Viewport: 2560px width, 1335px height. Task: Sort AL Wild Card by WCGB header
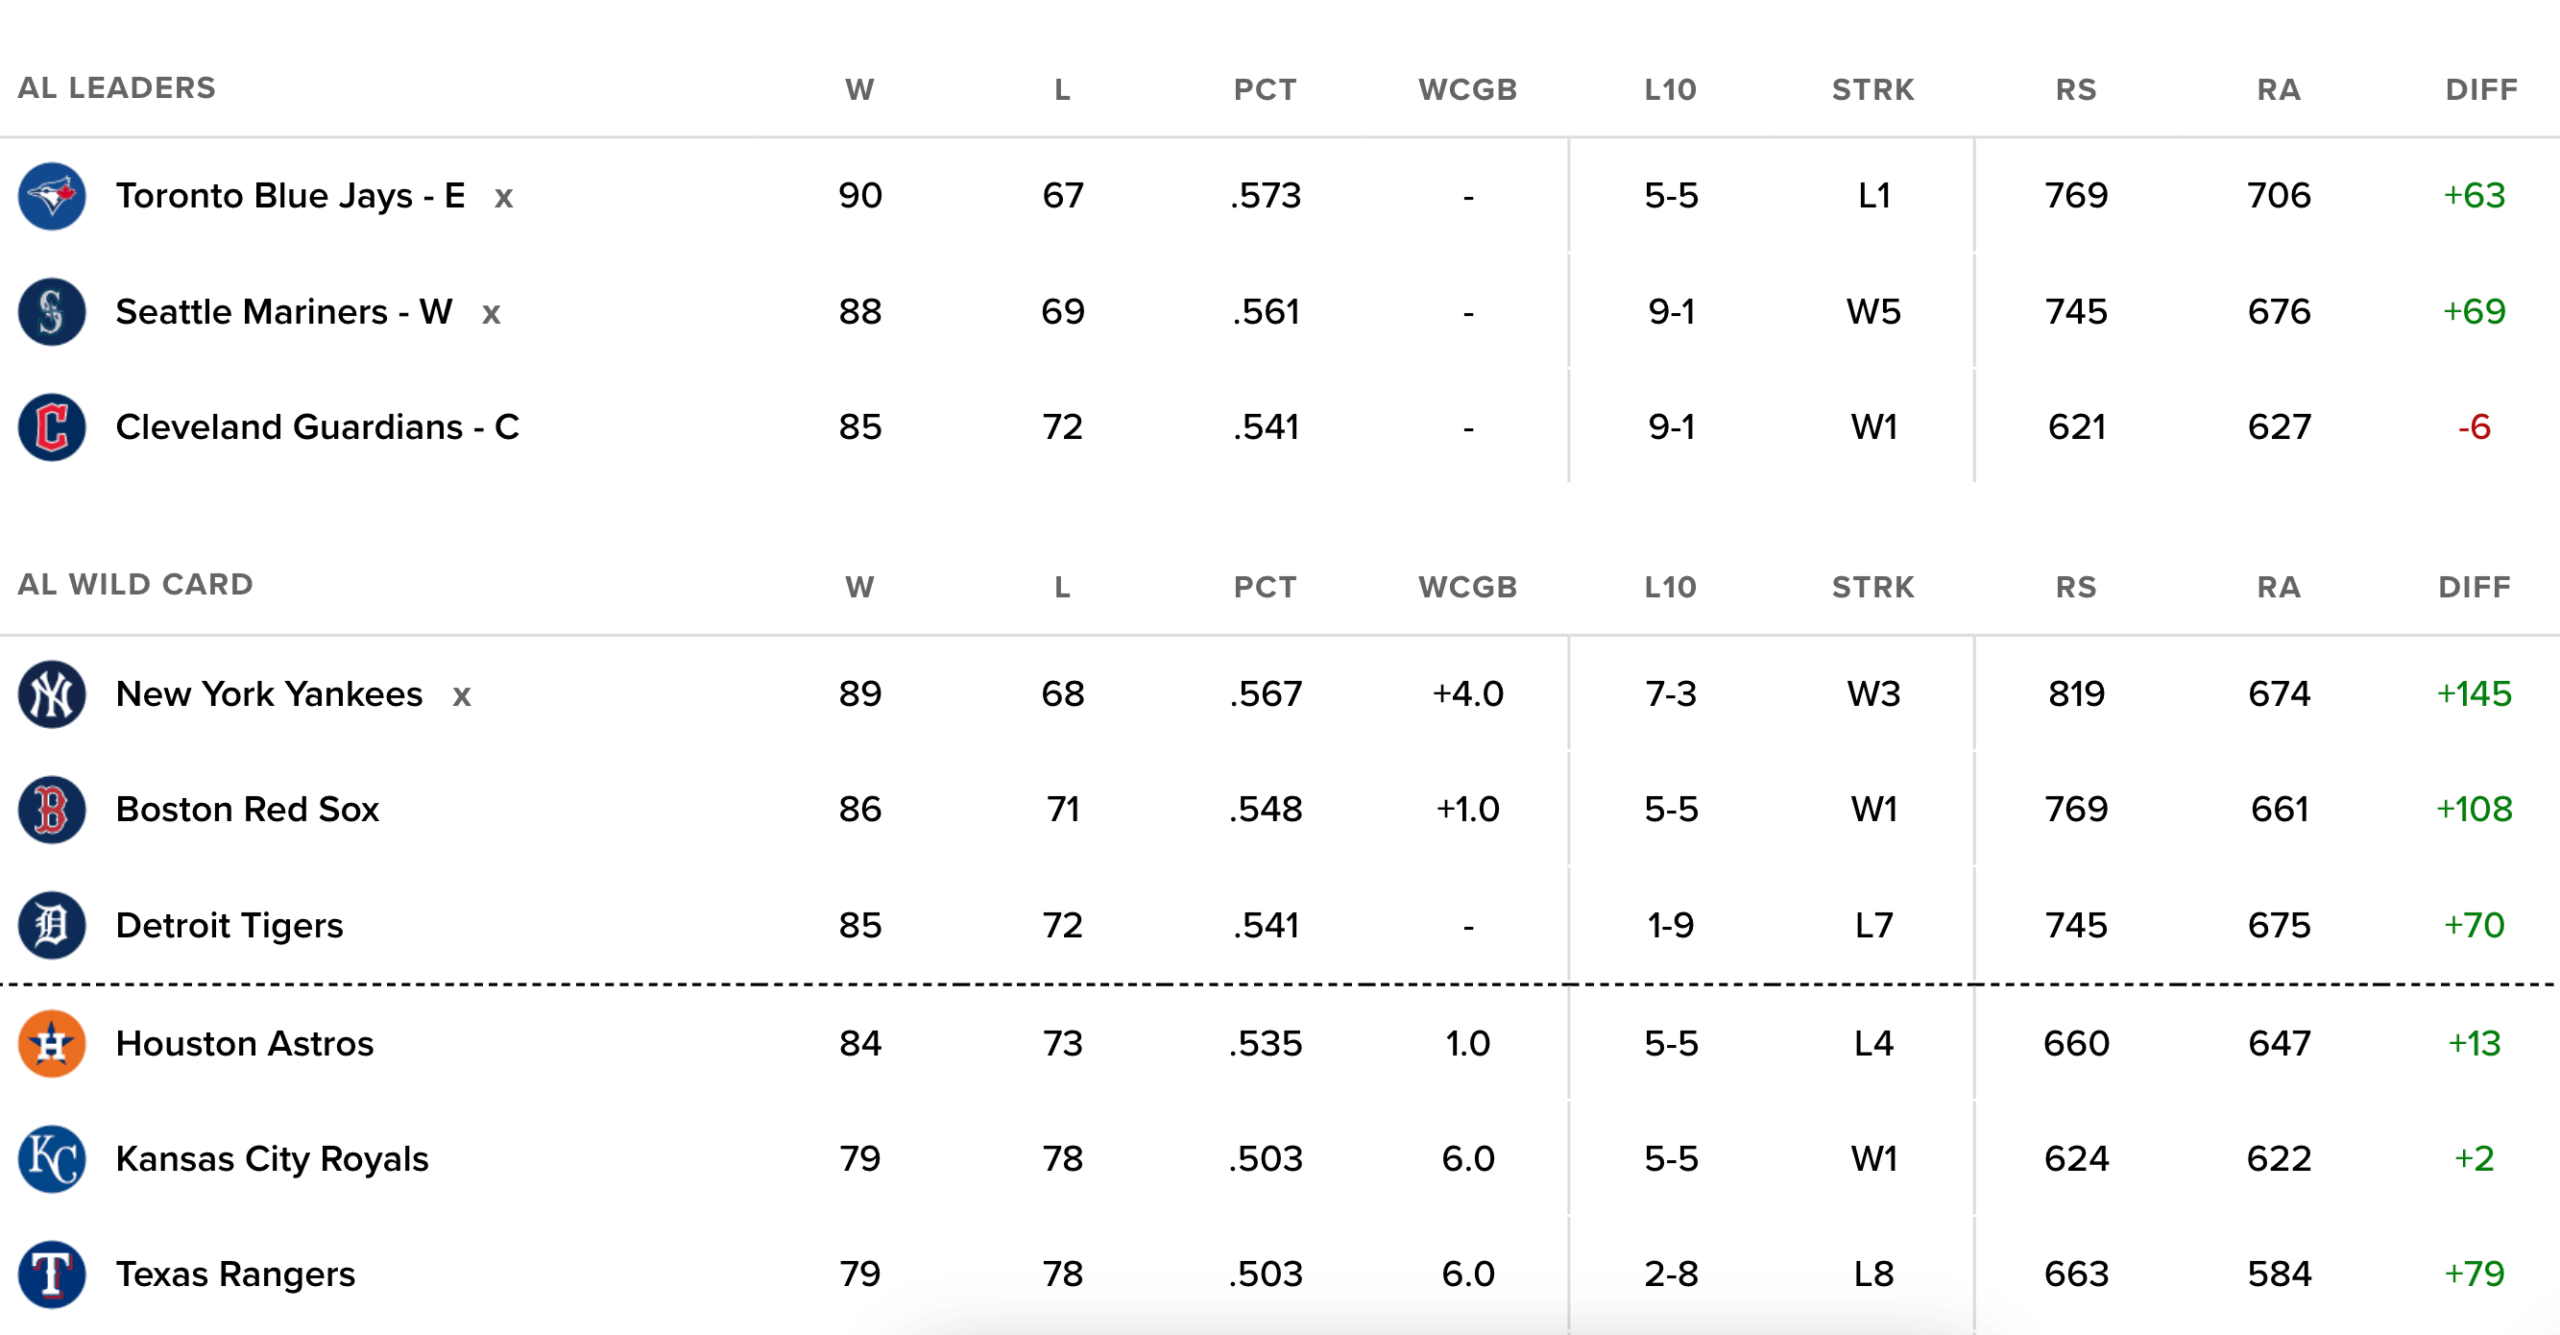click(1467, 587)
